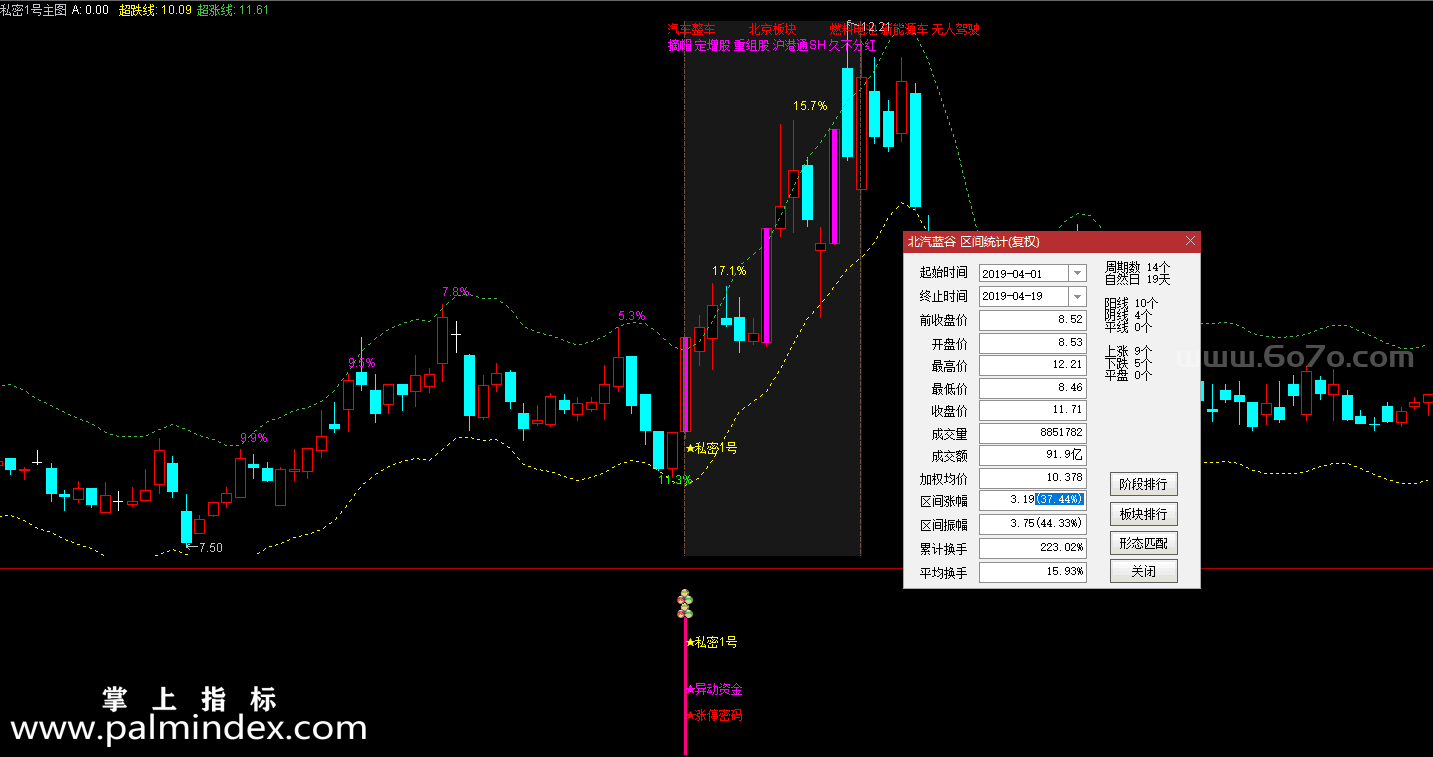Click the 7.8% magenta annotation
The height and width of the screenshot is (757, 1433).
[x=455, y=292]
